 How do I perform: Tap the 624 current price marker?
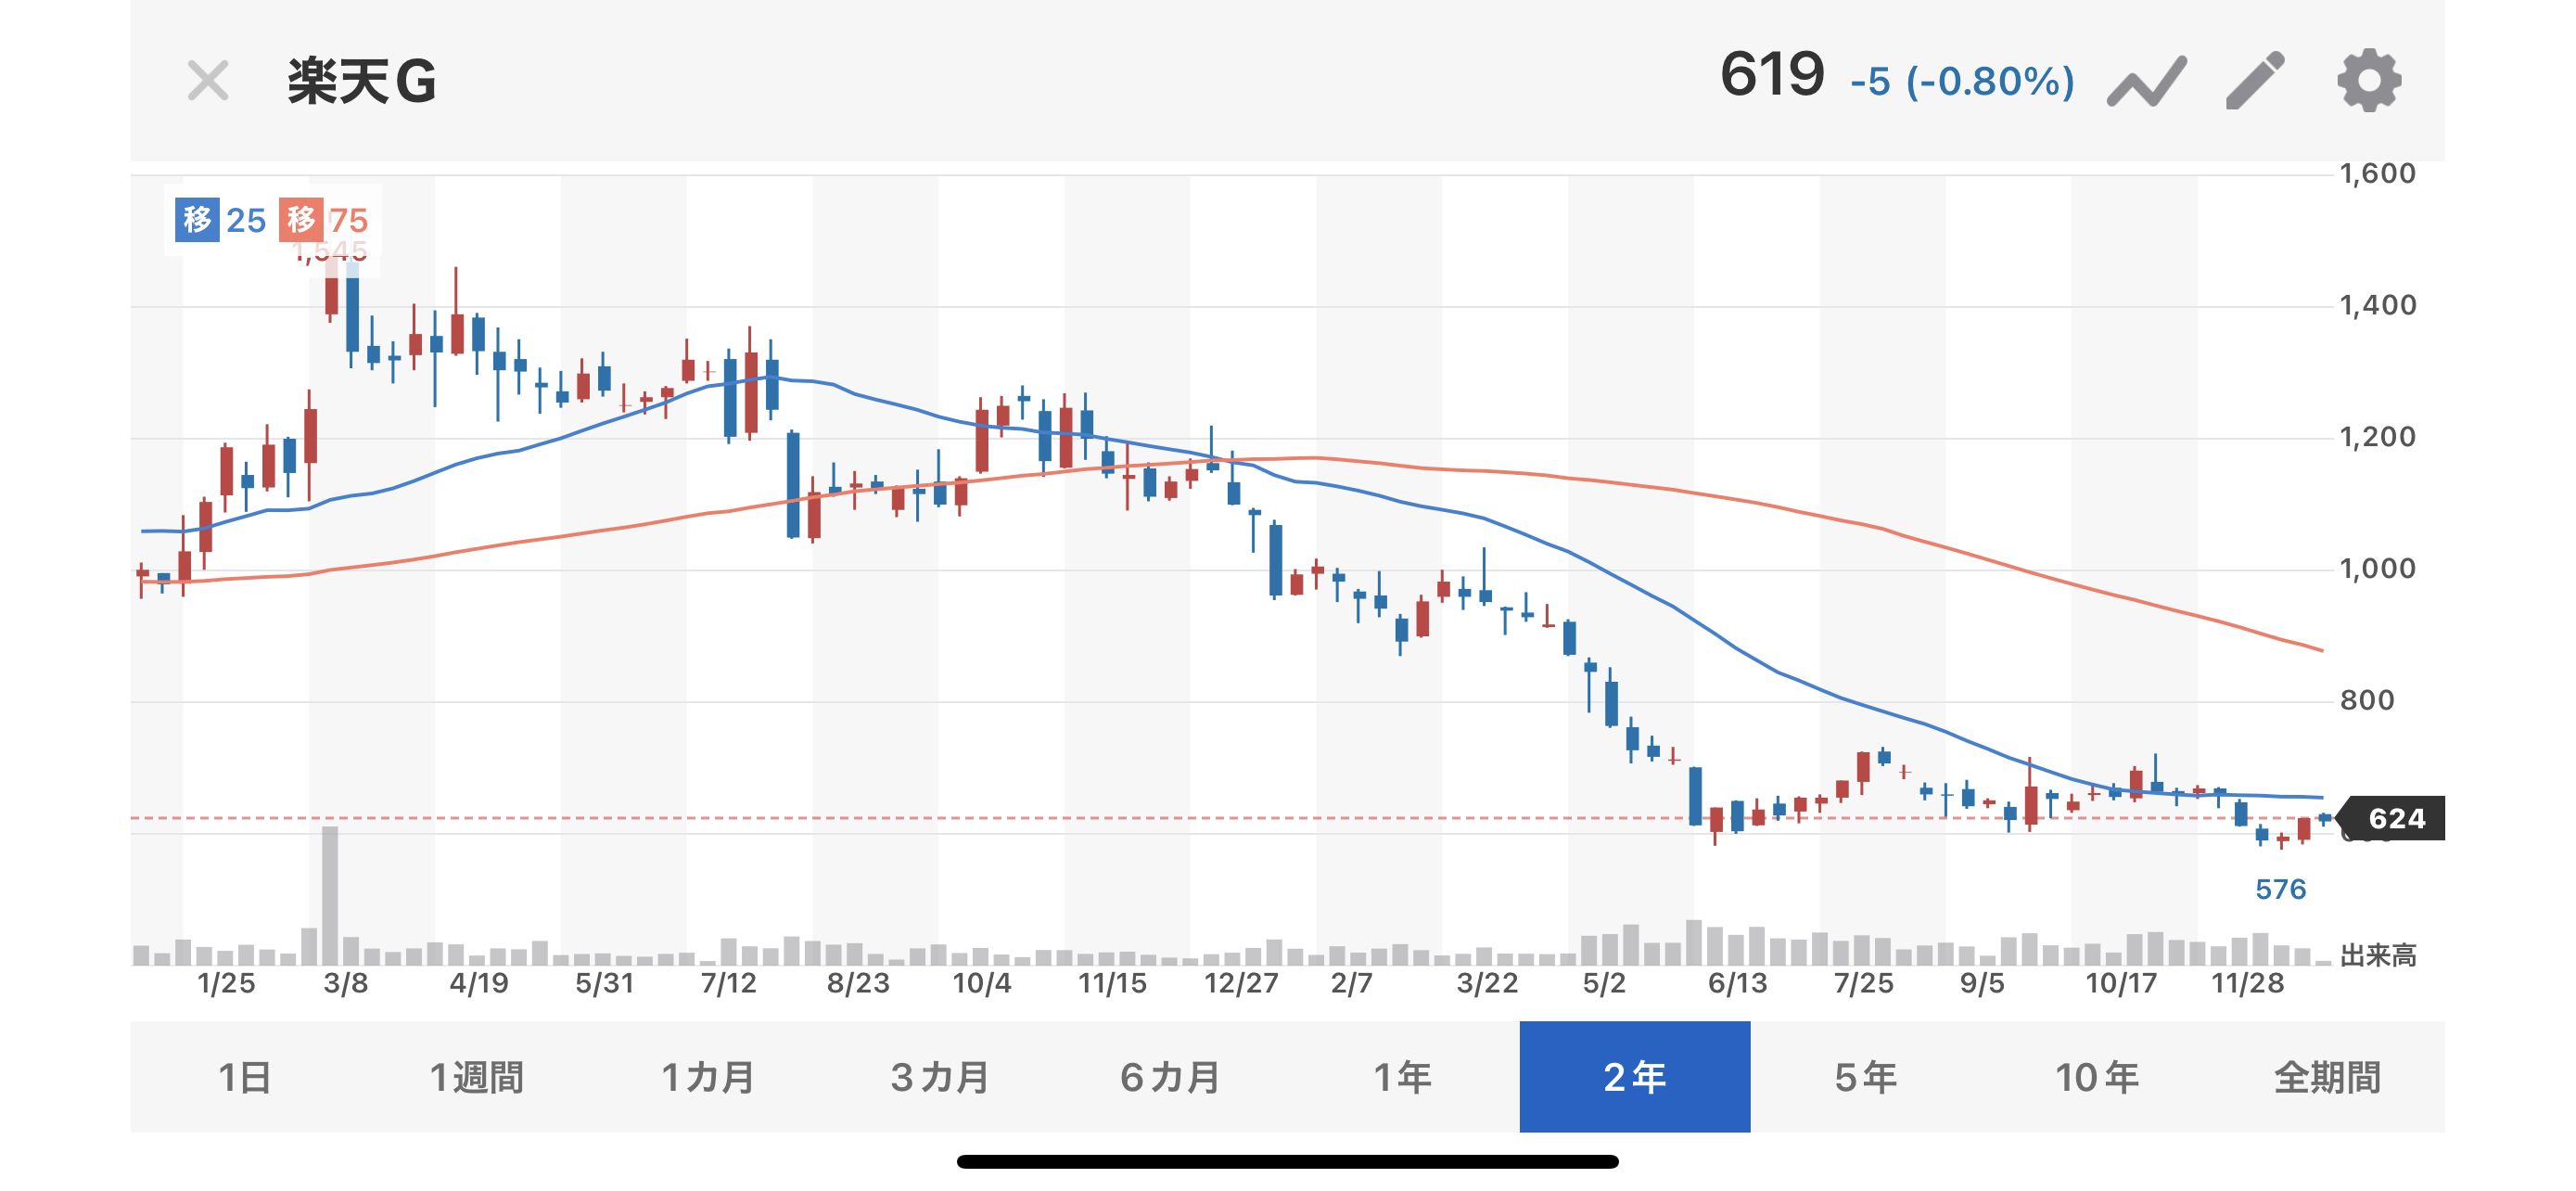2396,818
